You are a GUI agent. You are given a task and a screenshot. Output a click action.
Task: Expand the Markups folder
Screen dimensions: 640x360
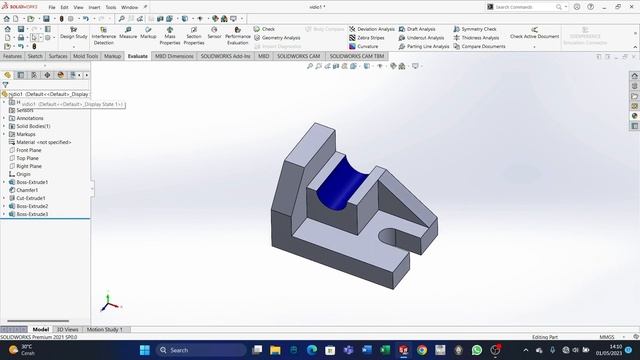4,134
